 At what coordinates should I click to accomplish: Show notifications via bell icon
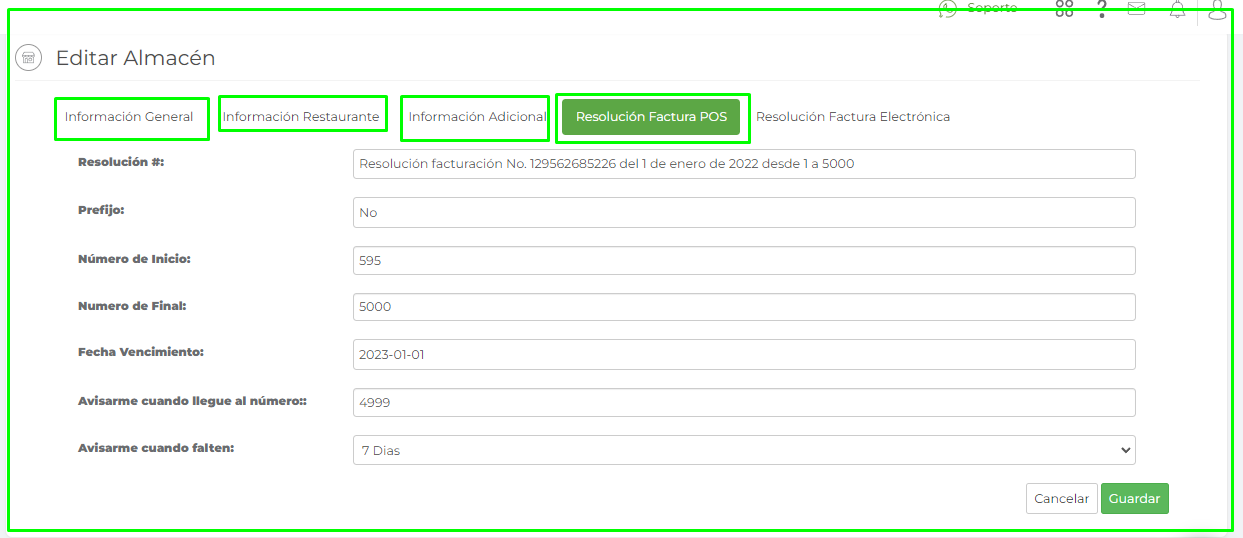(1178, 9)
